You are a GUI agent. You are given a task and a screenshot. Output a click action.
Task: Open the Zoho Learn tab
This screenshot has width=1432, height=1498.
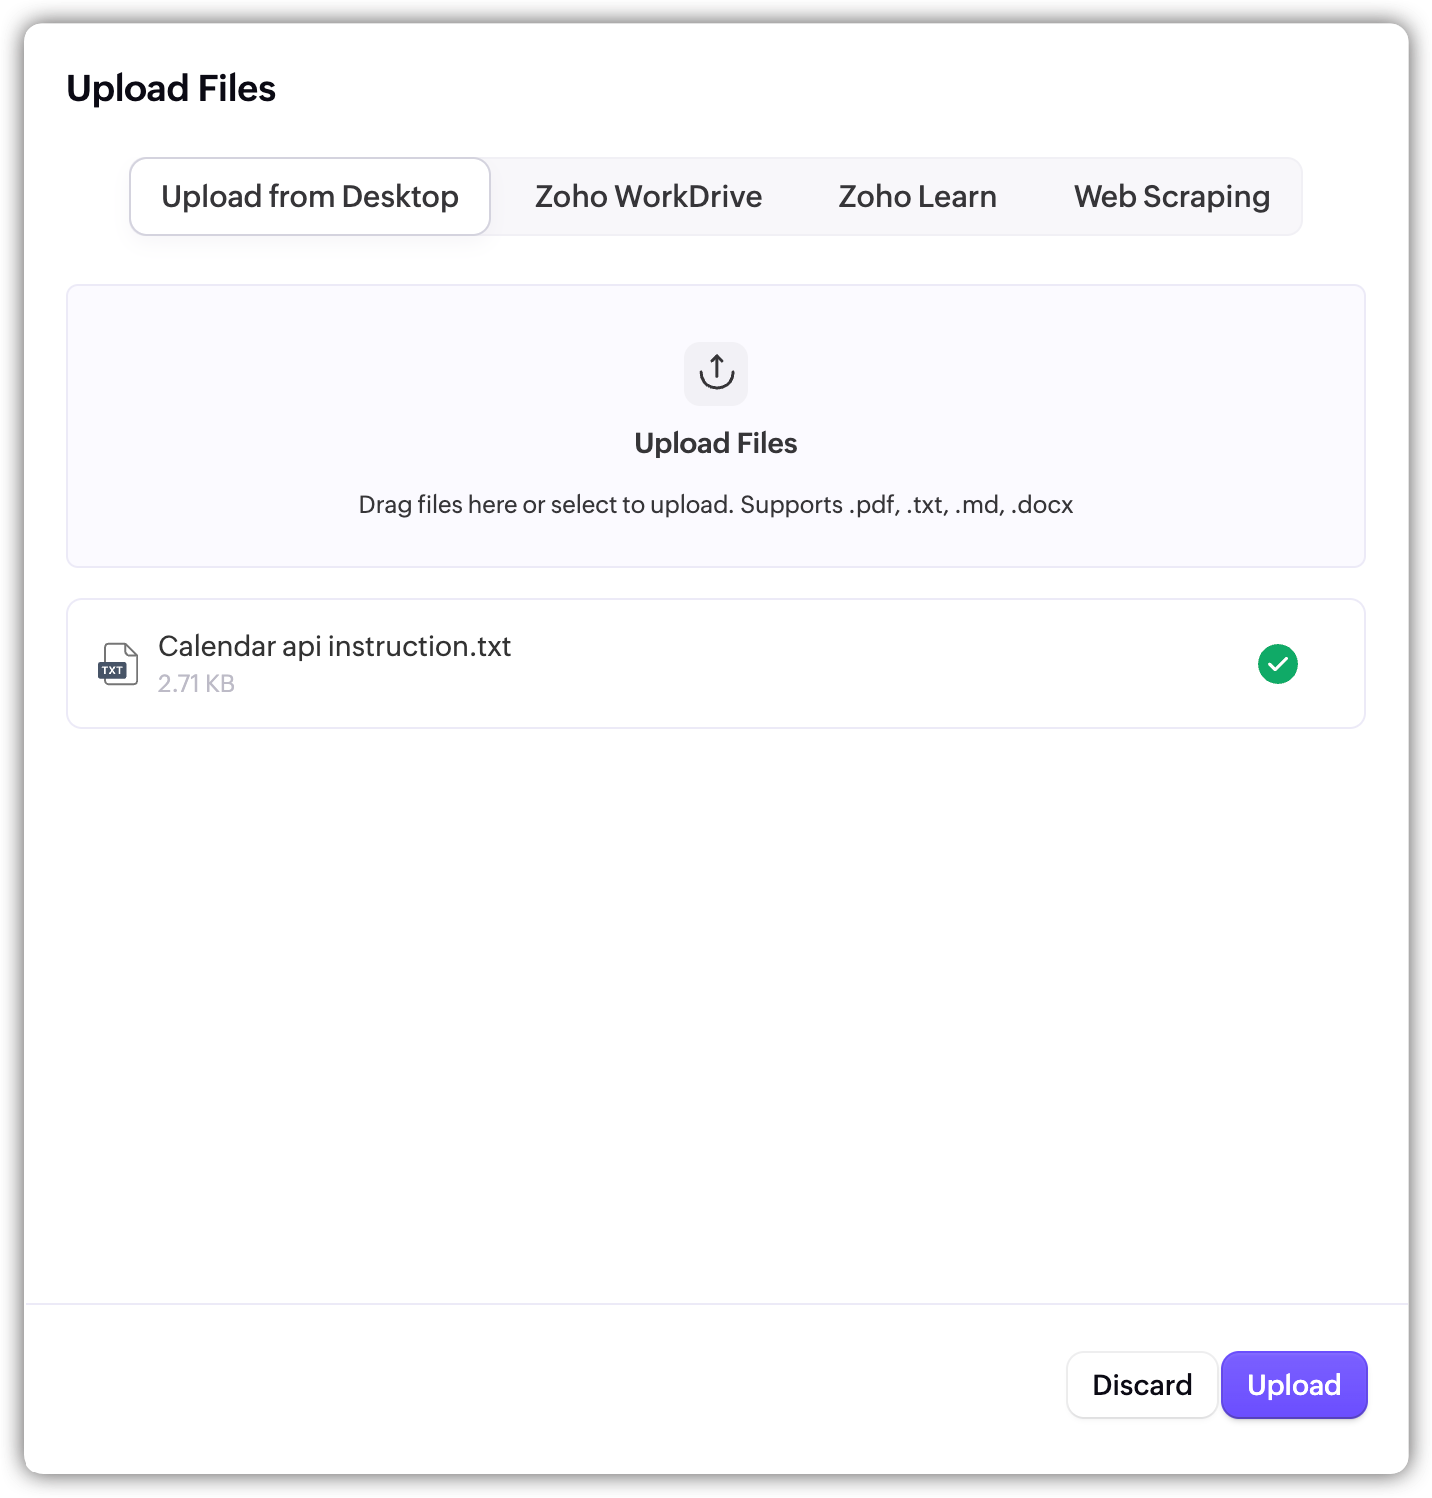pyautogui.click(x=917, y=197)
